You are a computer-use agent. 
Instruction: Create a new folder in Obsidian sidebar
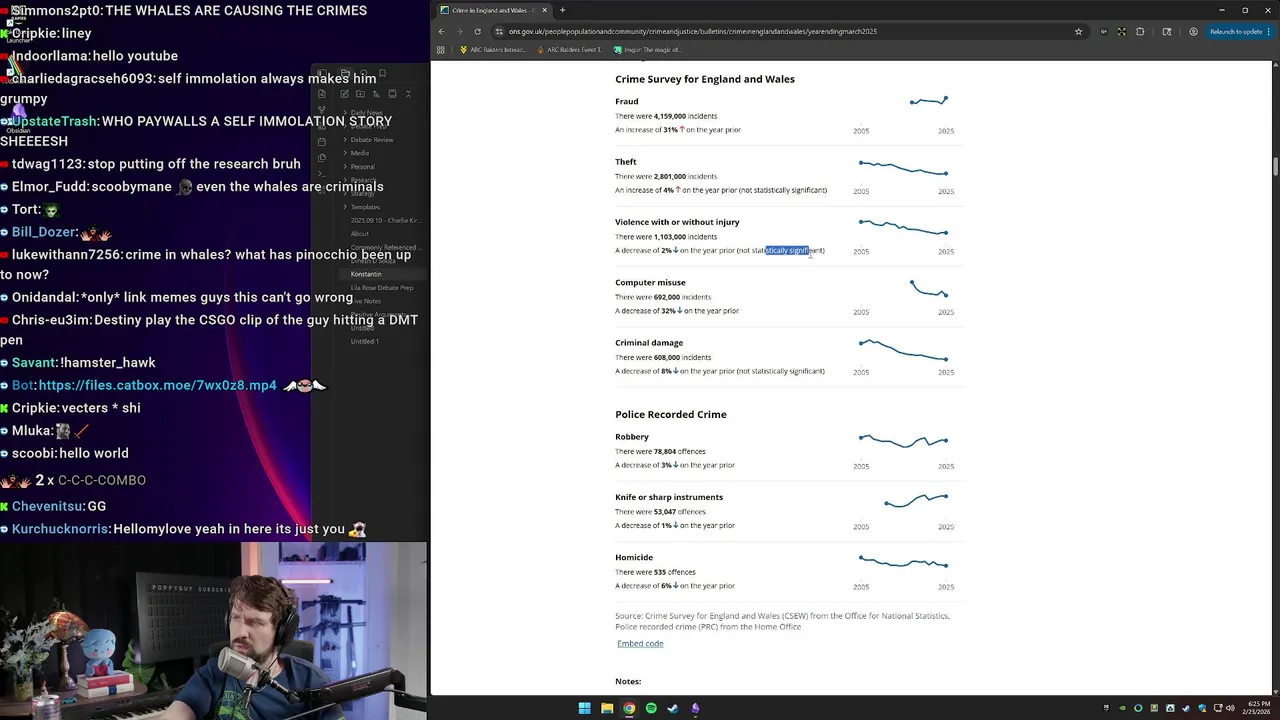(360, 94)
